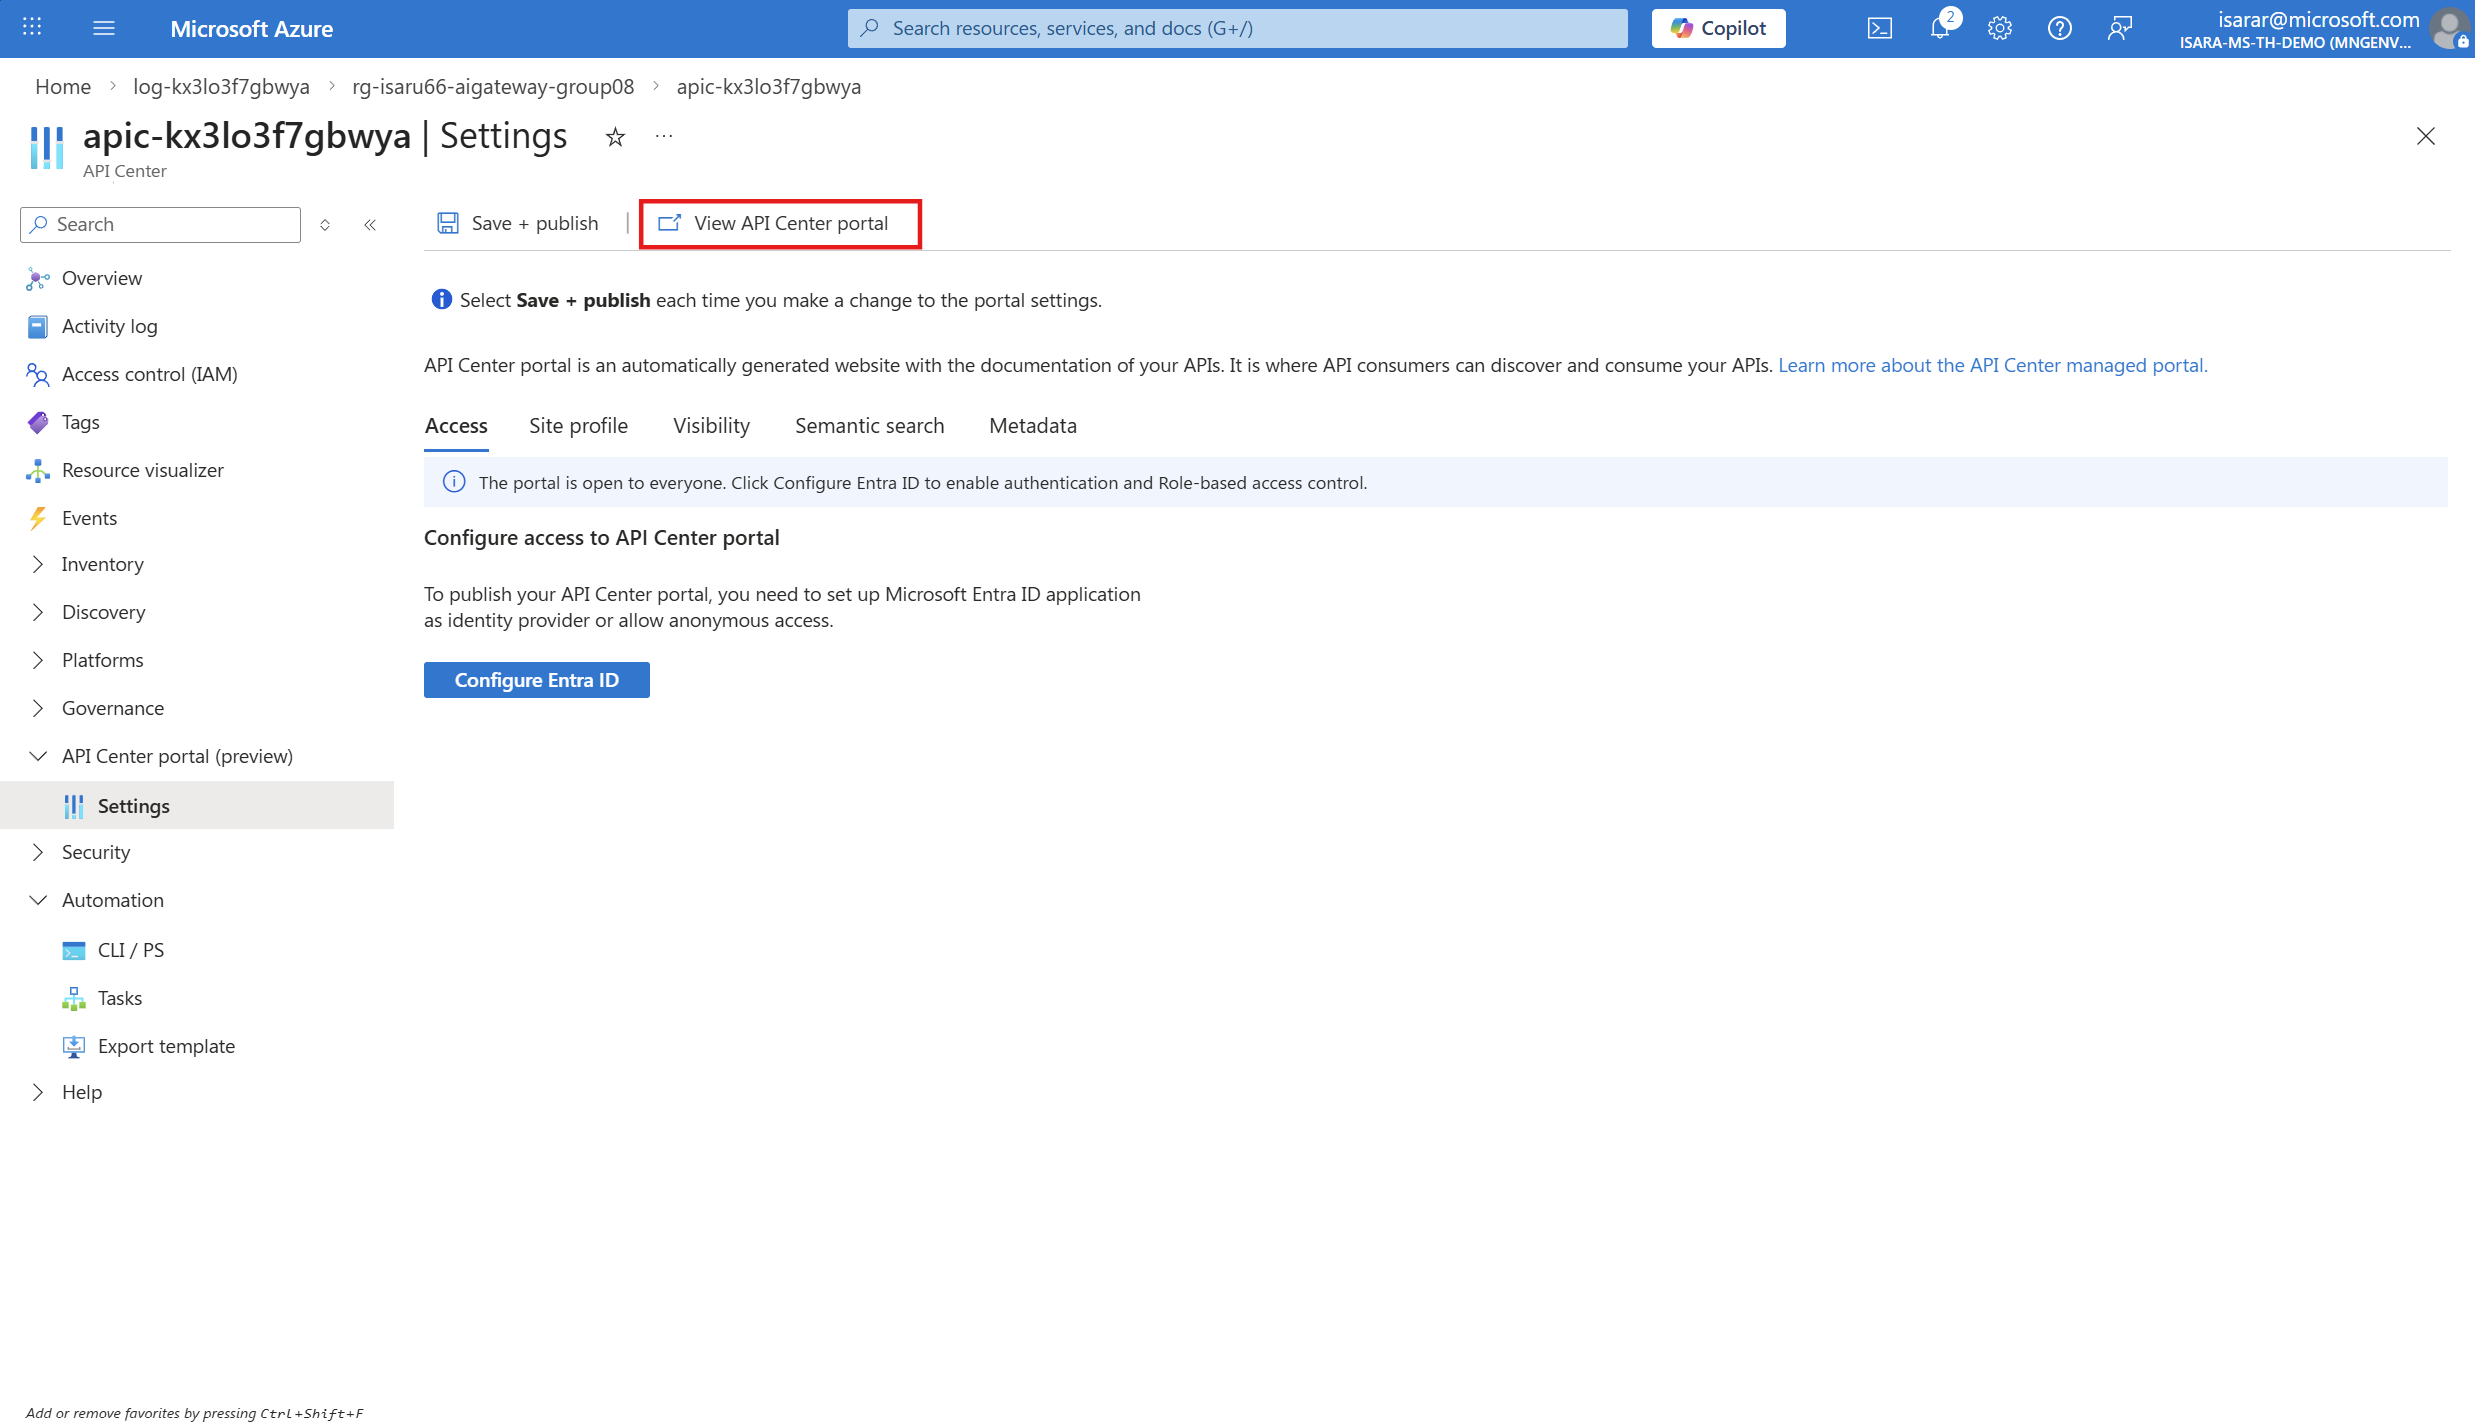Expand the Security group
The image size is (2475, 1423).
[x=38, y=853]
